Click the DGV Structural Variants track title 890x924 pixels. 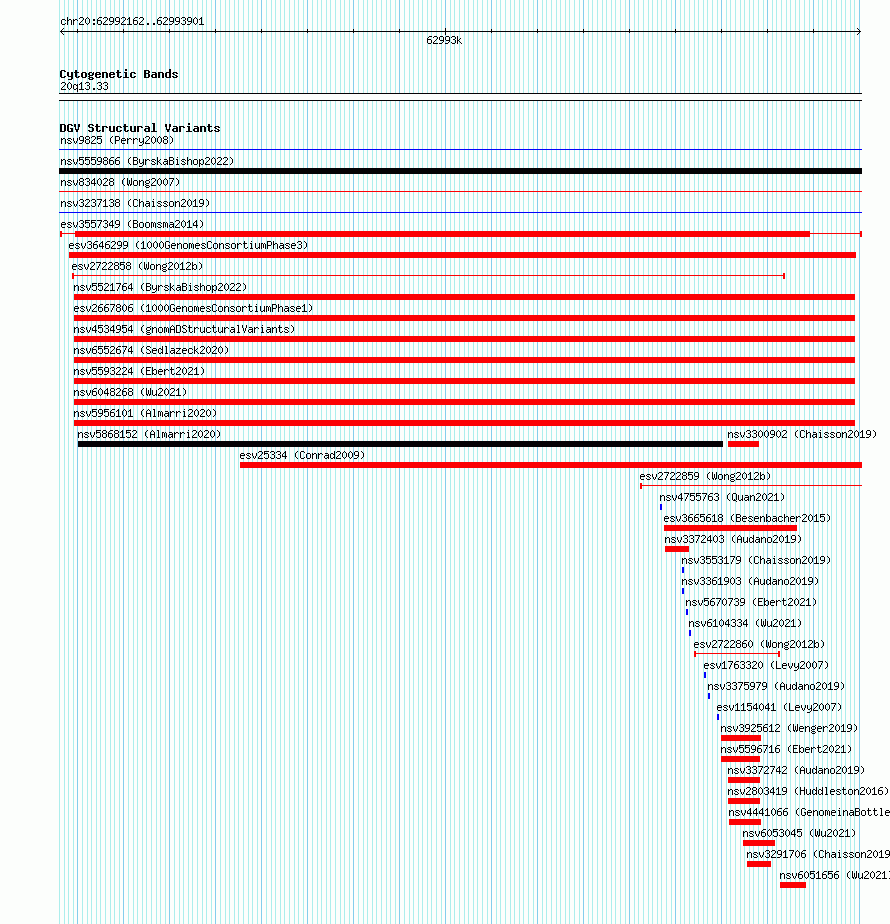click(140, 128)
